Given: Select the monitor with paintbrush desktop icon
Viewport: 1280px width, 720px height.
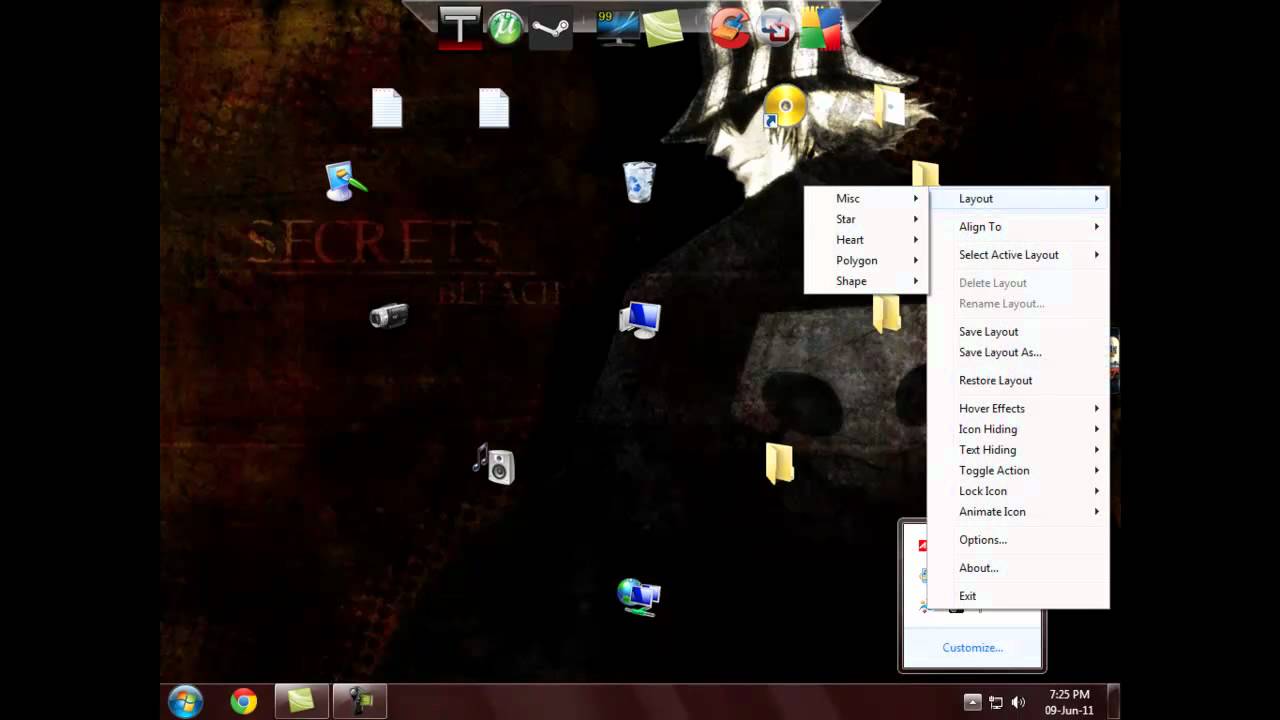Looking at the screenshot, I should pyautogui.click(x=346, y=181).
